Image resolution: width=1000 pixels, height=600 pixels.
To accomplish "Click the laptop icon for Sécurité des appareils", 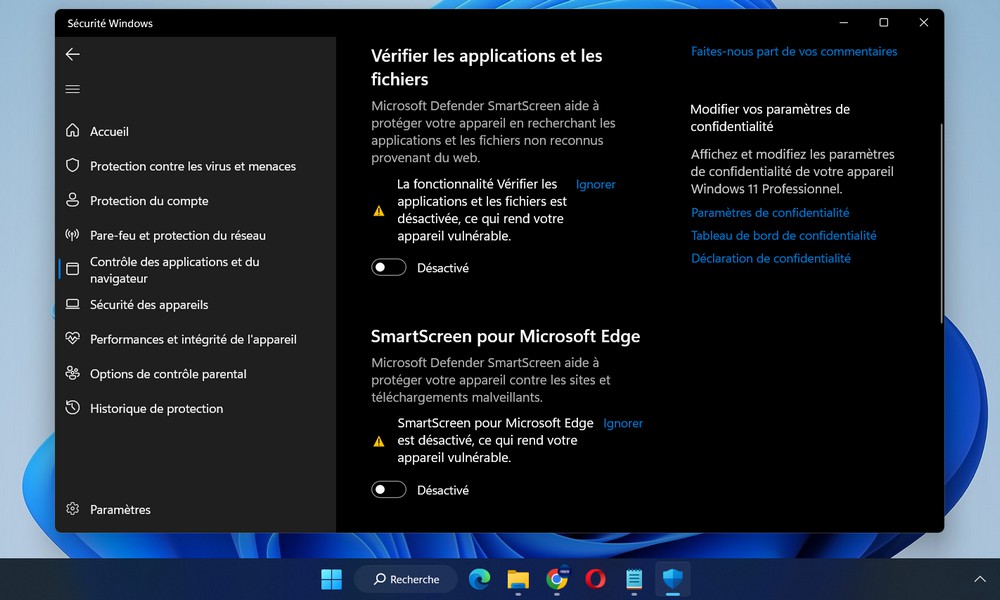I will click(73, 304).
